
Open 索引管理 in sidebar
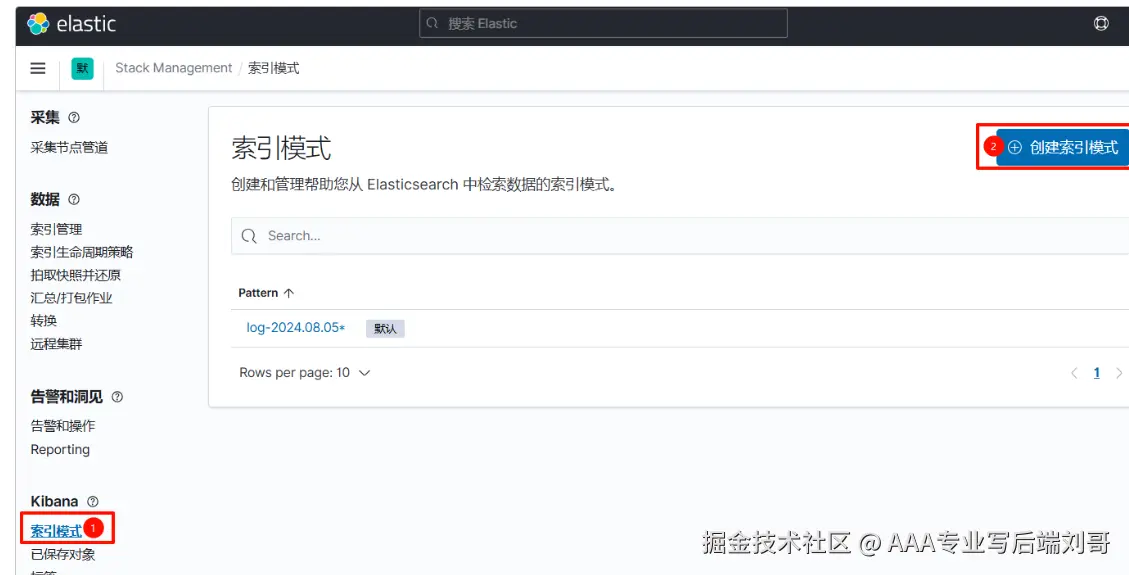tap(56, 230)
